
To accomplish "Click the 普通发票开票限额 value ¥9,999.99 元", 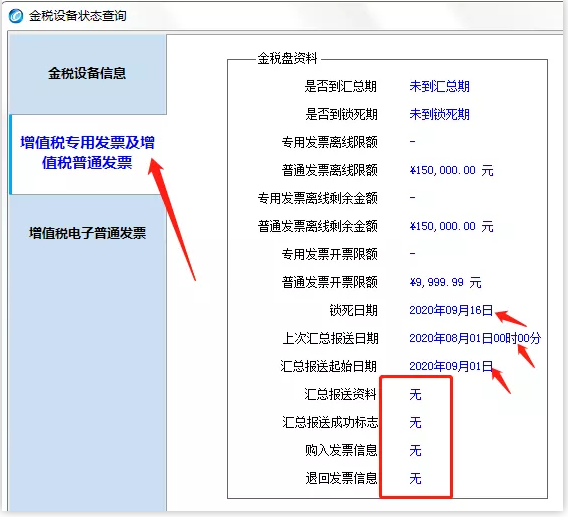I will point(445,282).
